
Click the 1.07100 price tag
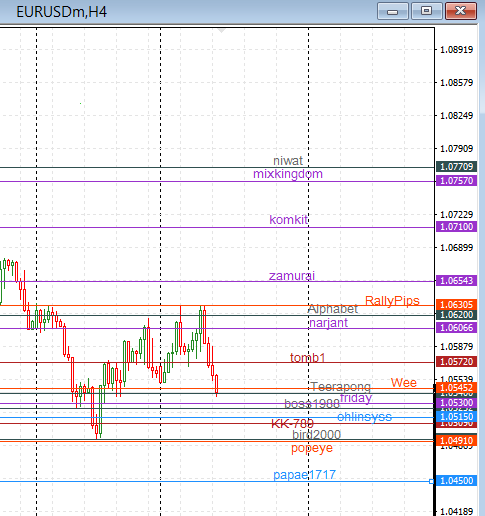tap(456, 227)
